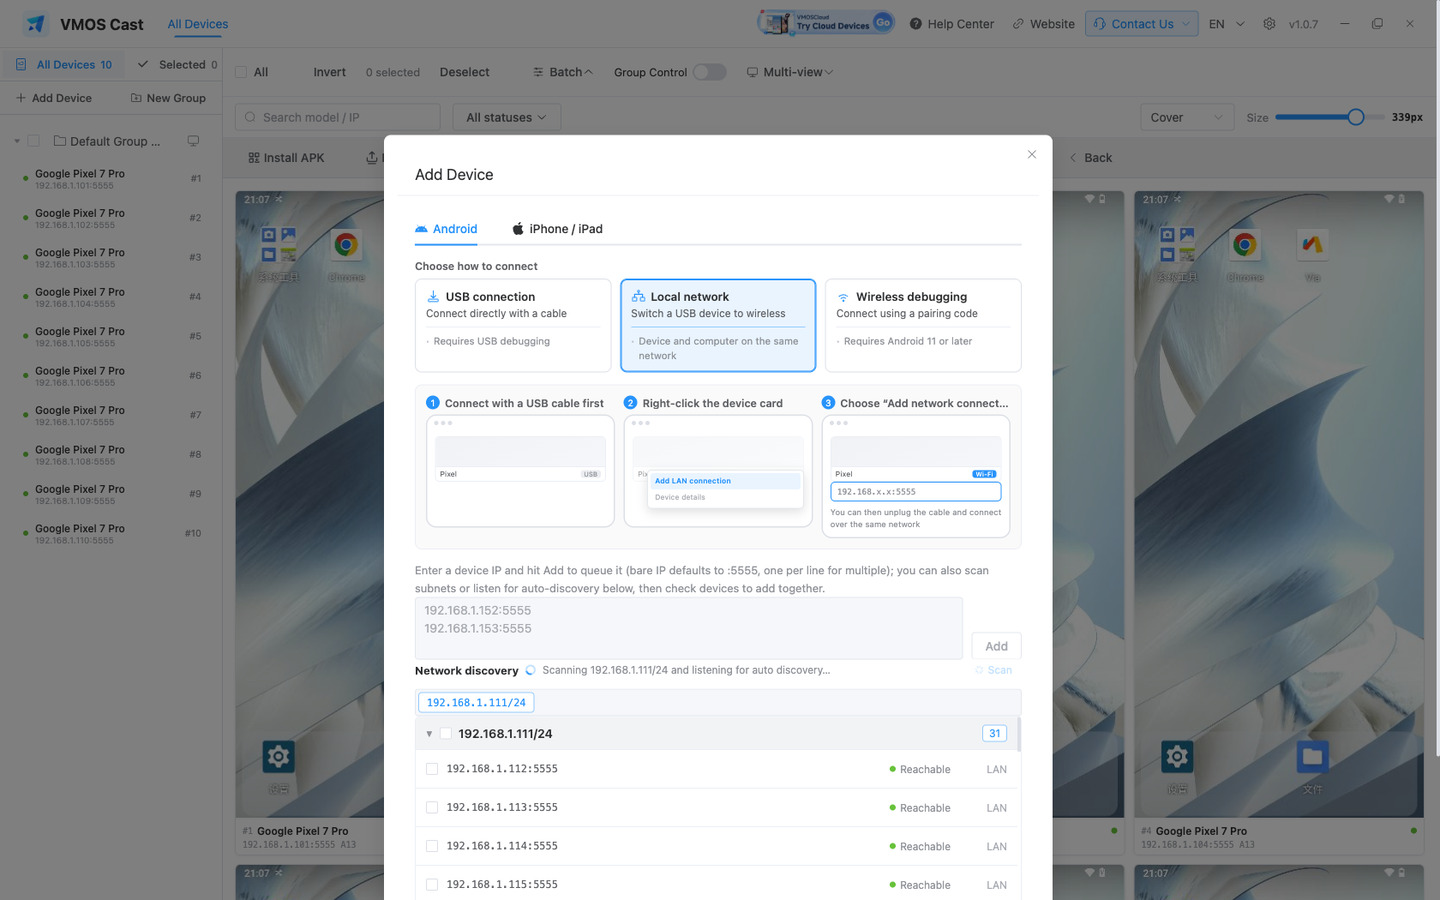Click the Batch list icon
This screenshot has height=900, width=1440.
[x=538, y=72]
